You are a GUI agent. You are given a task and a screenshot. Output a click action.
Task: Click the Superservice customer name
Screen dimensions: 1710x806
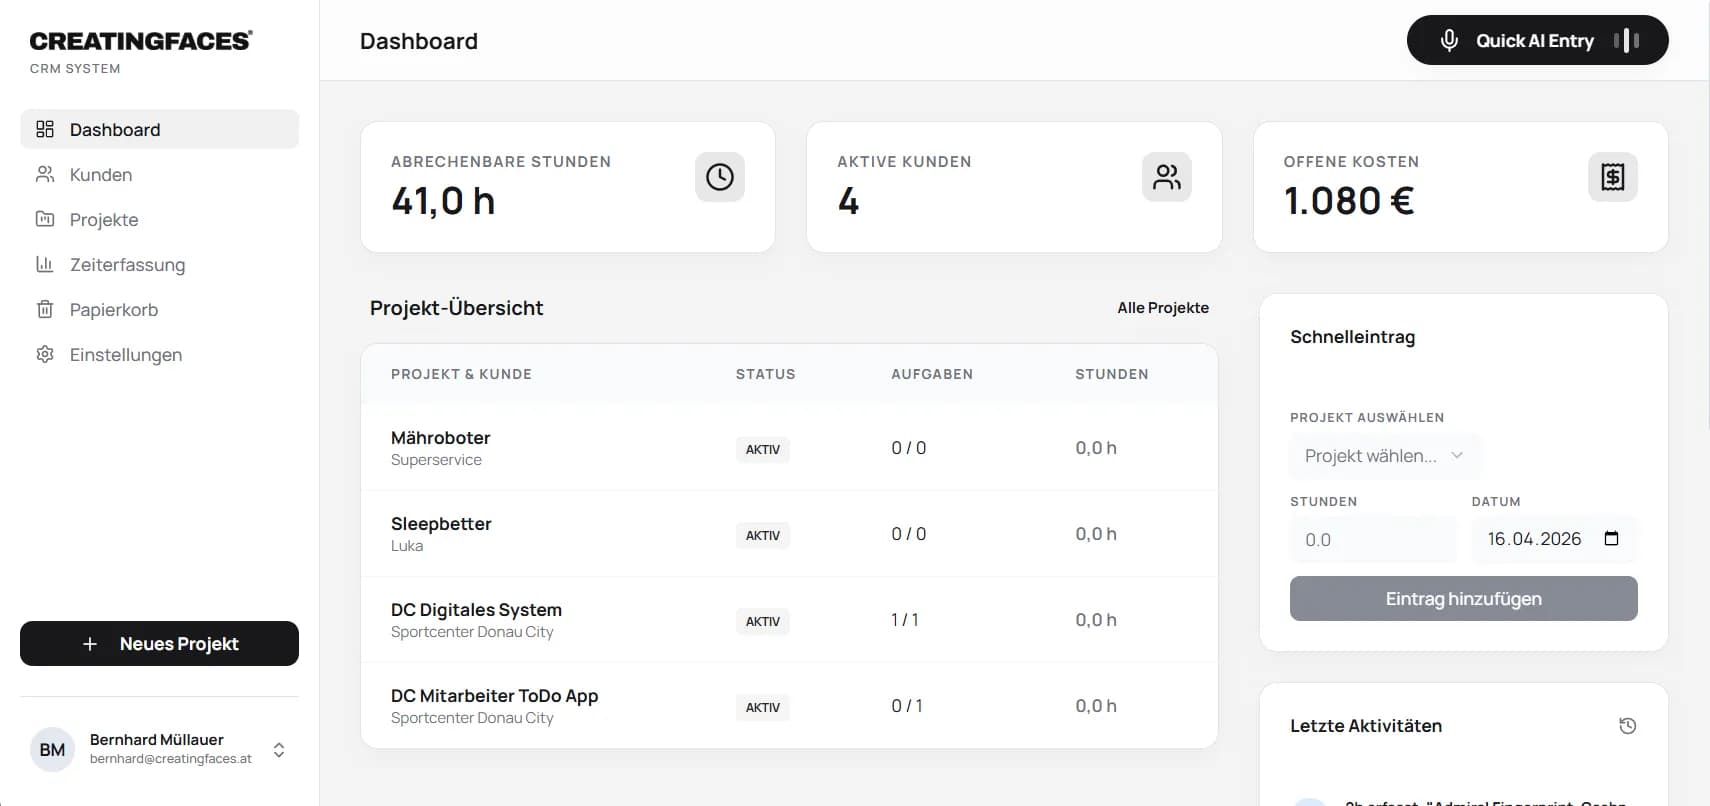coord(436,460)
